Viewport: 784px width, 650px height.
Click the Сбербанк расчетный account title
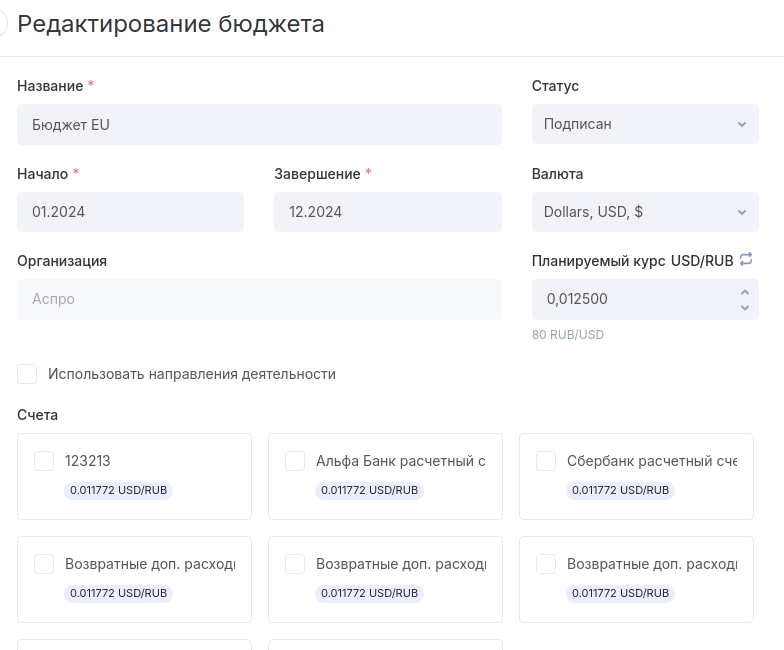[x=651, y=461]
